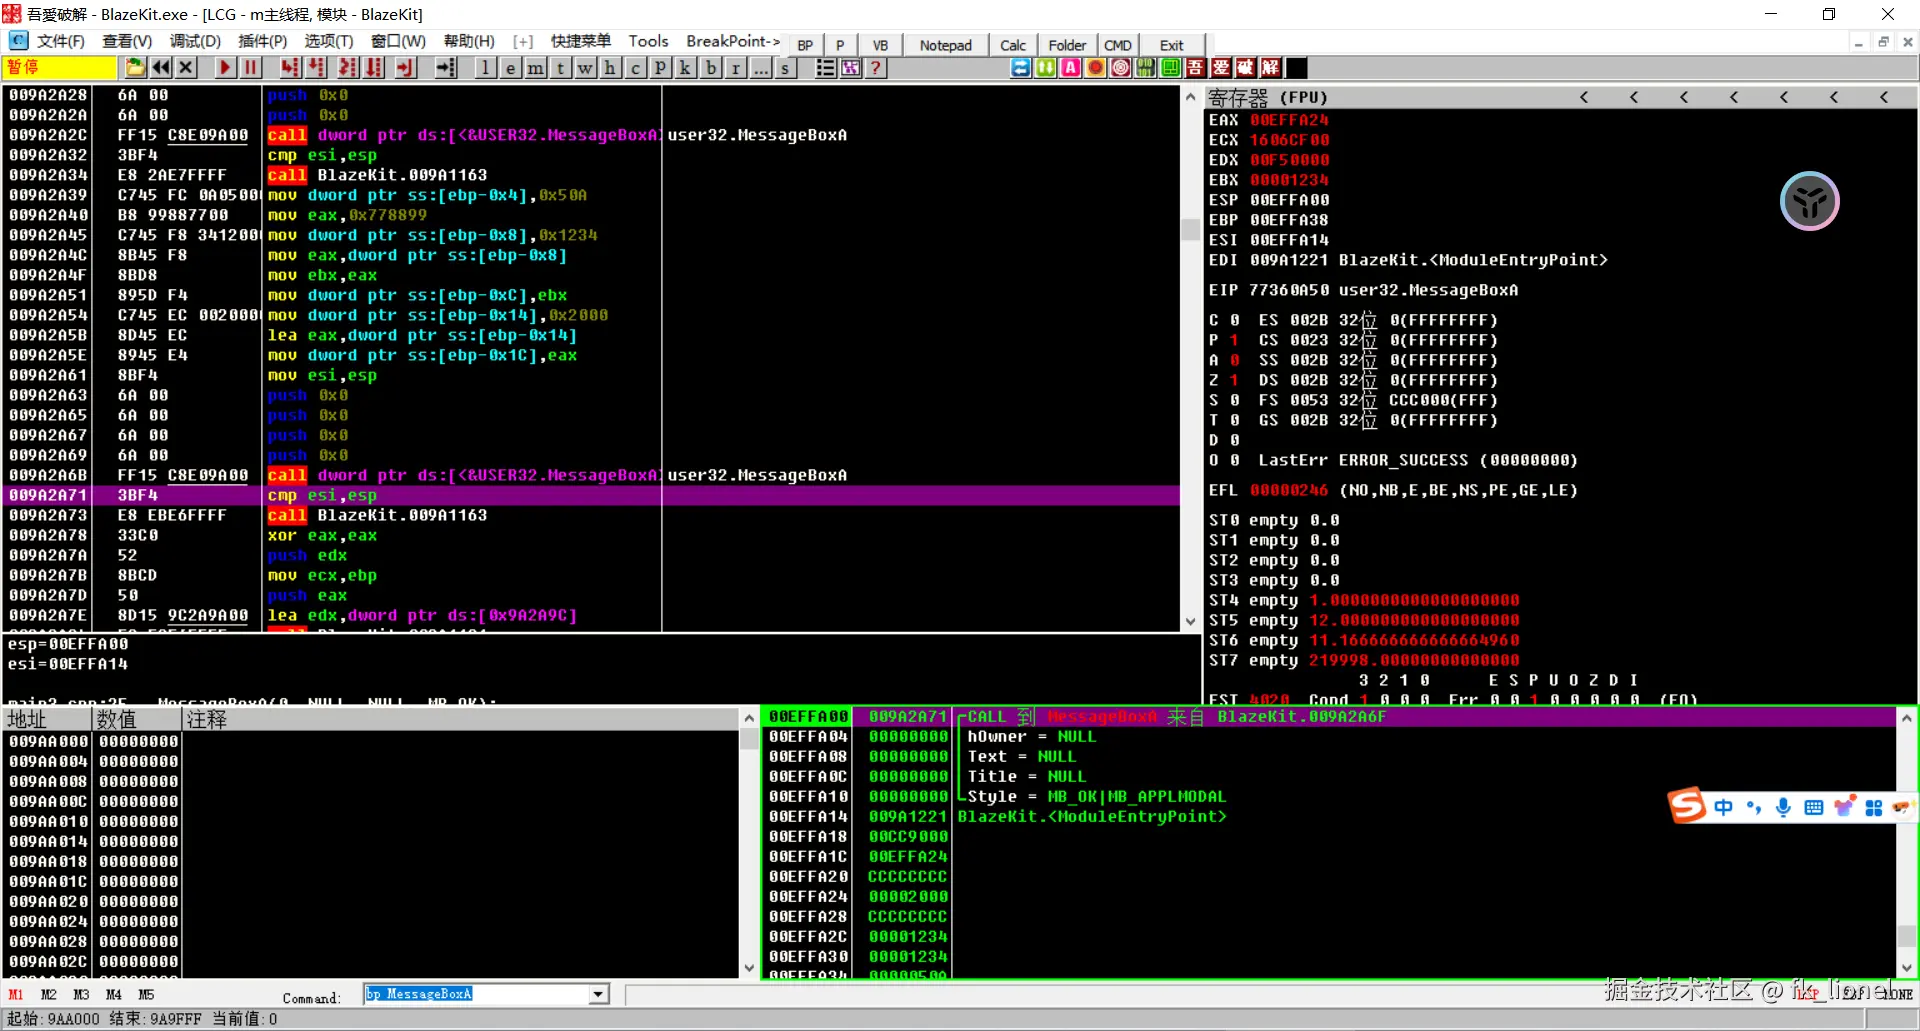1920x1031 pixels.
Task: Toggle the C carry flag value
Action: tap(1234, 320)
